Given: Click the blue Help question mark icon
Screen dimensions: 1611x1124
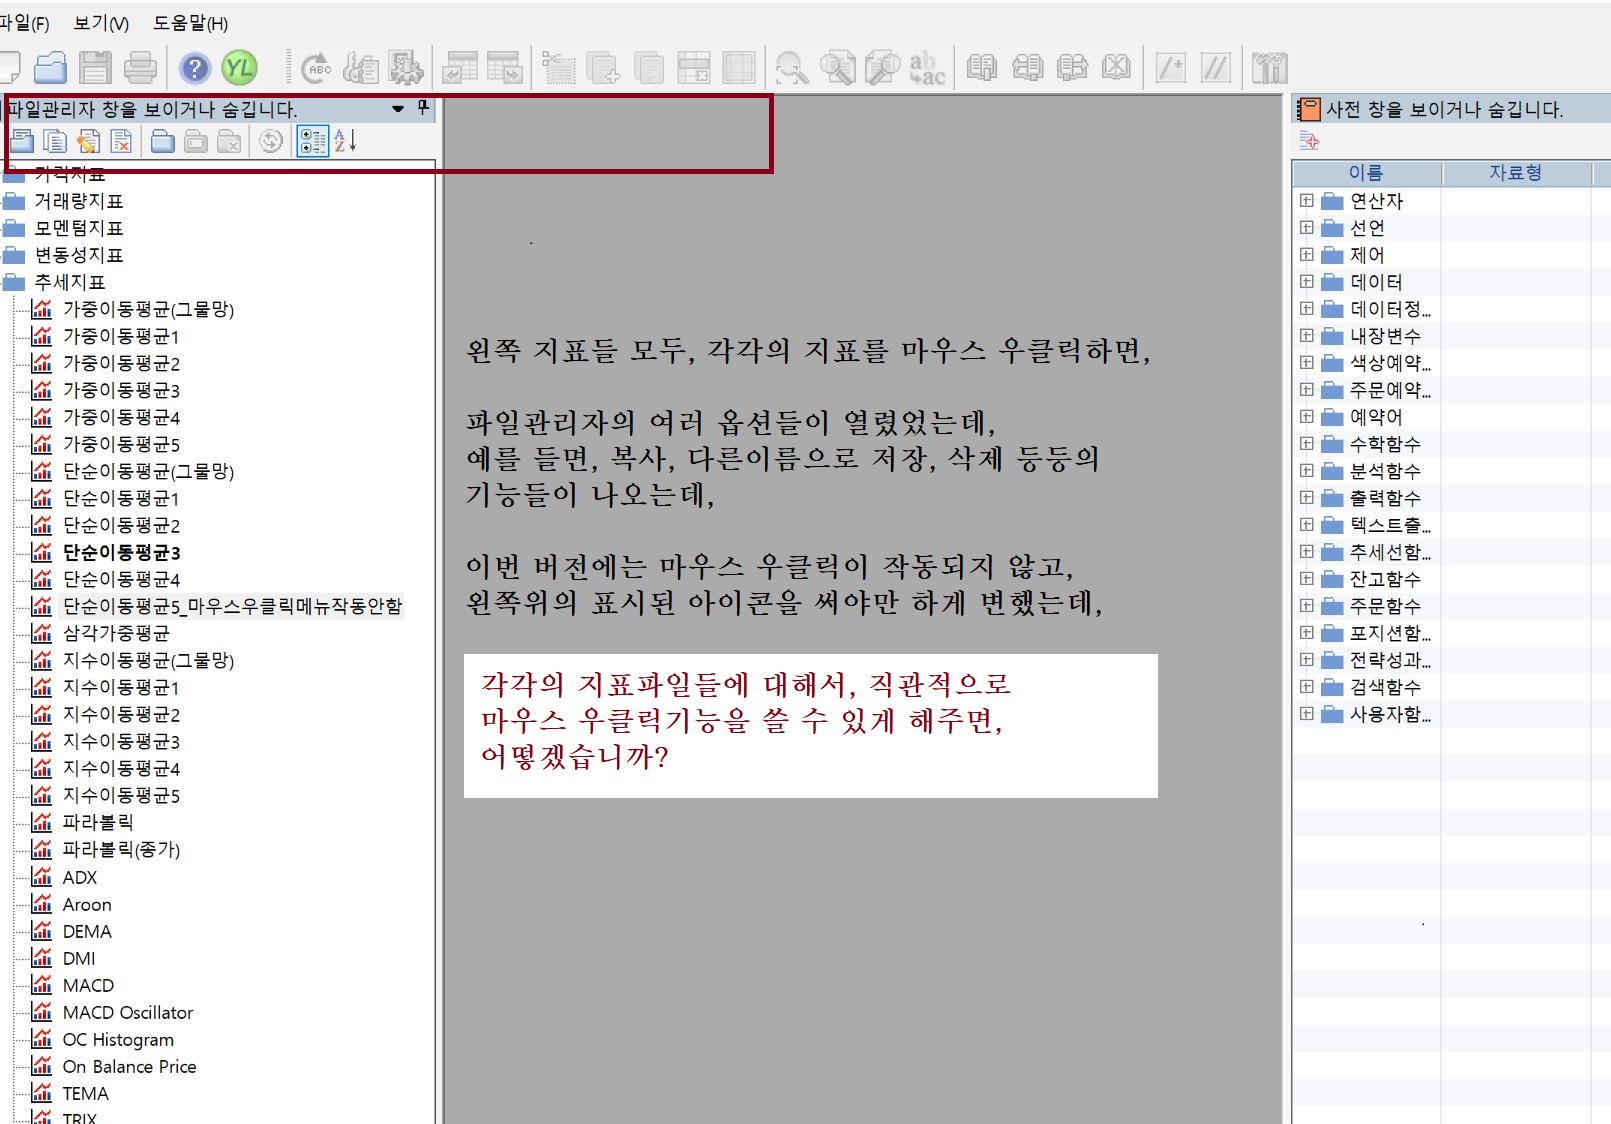Looking at the screenshot, I should coord(194,68).
